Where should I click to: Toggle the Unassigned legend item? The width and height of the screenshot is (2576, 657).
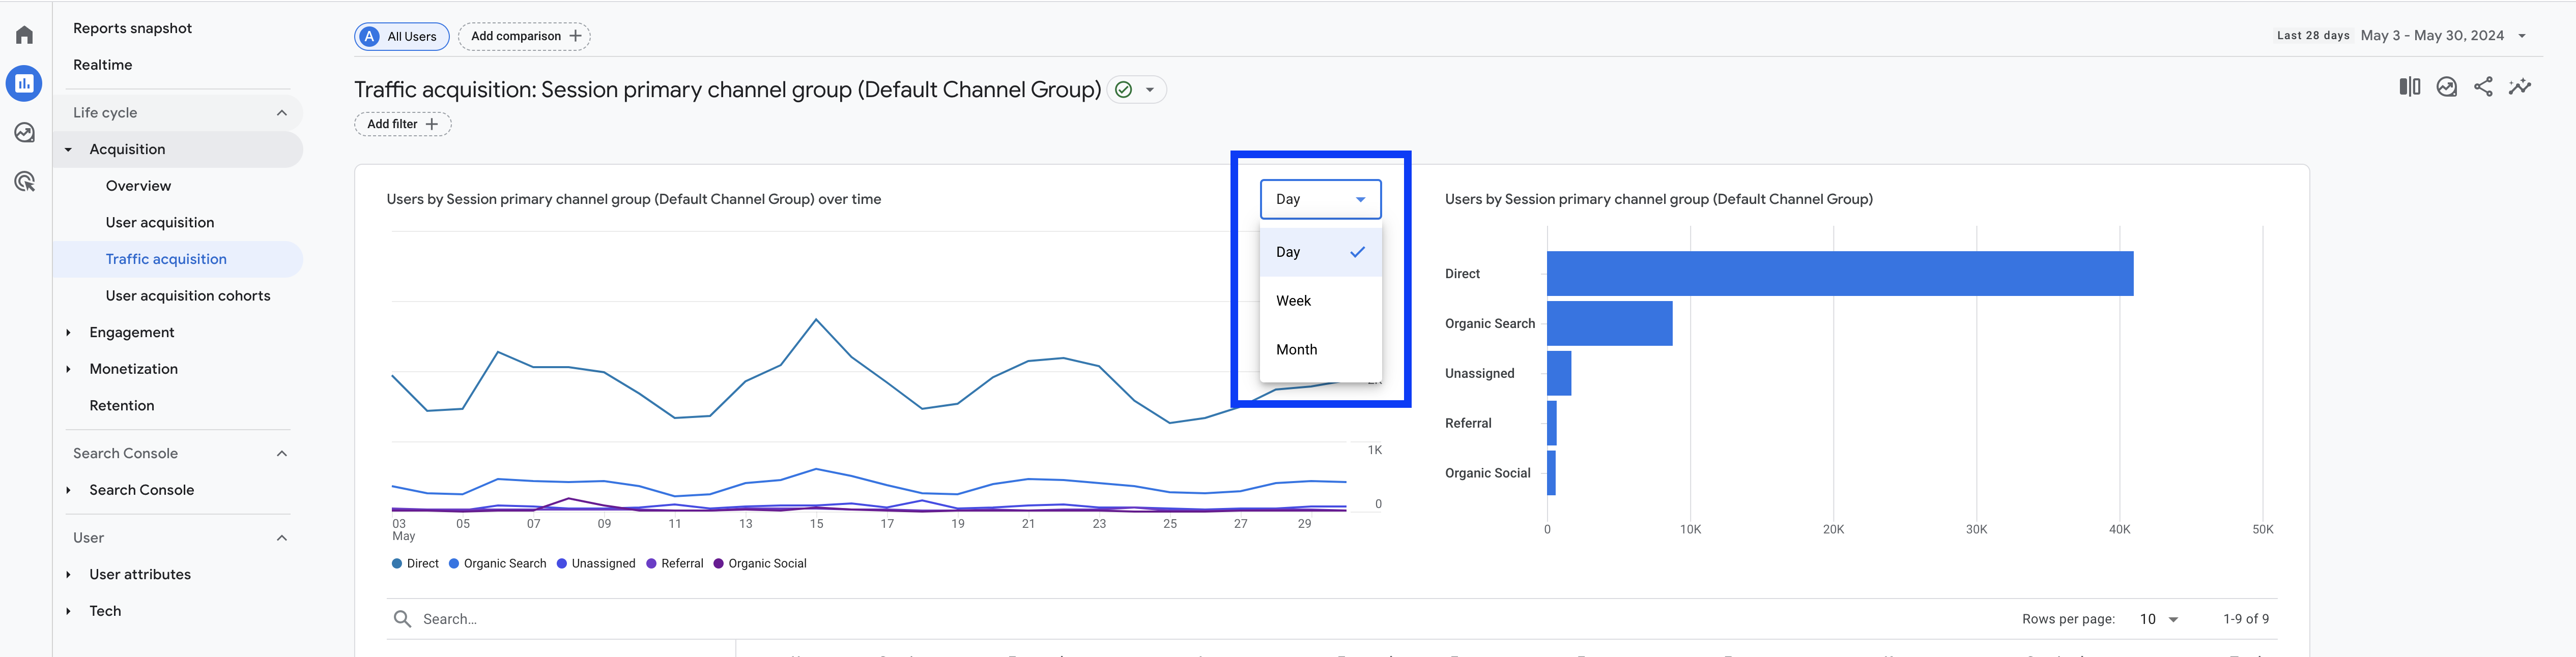[596, 564]
